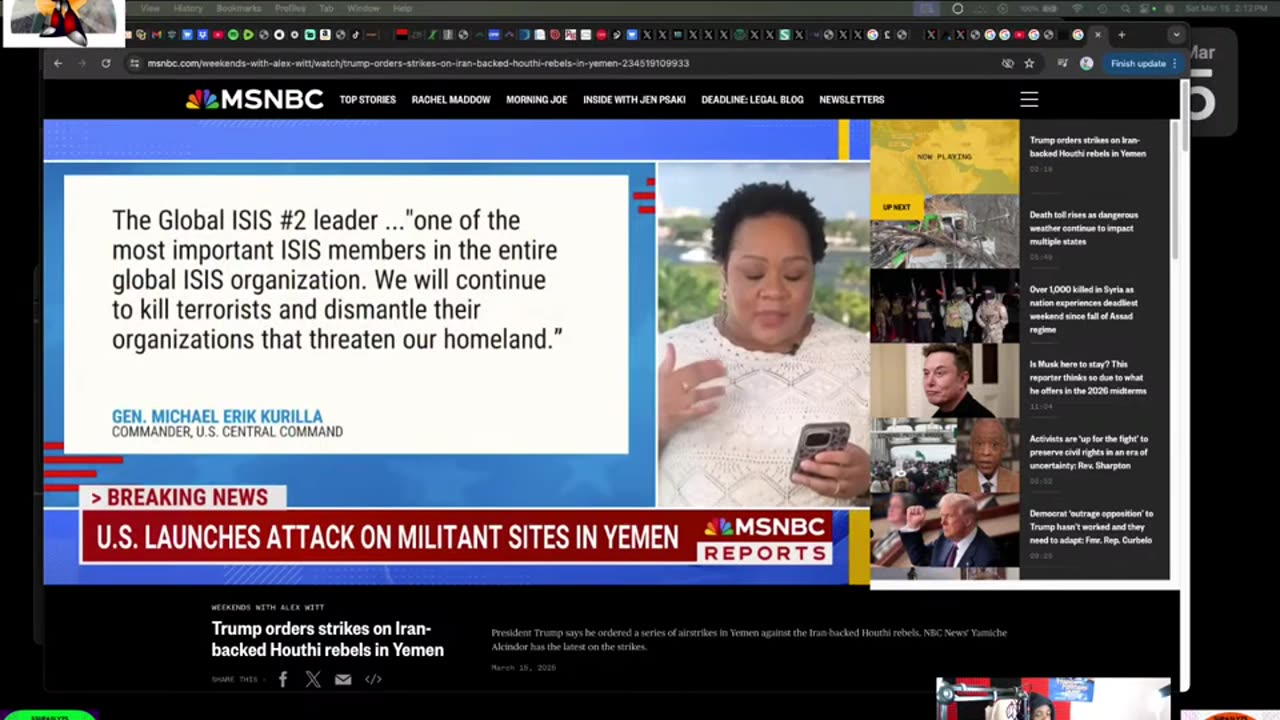Click the Finish update button

point(1143,63)
